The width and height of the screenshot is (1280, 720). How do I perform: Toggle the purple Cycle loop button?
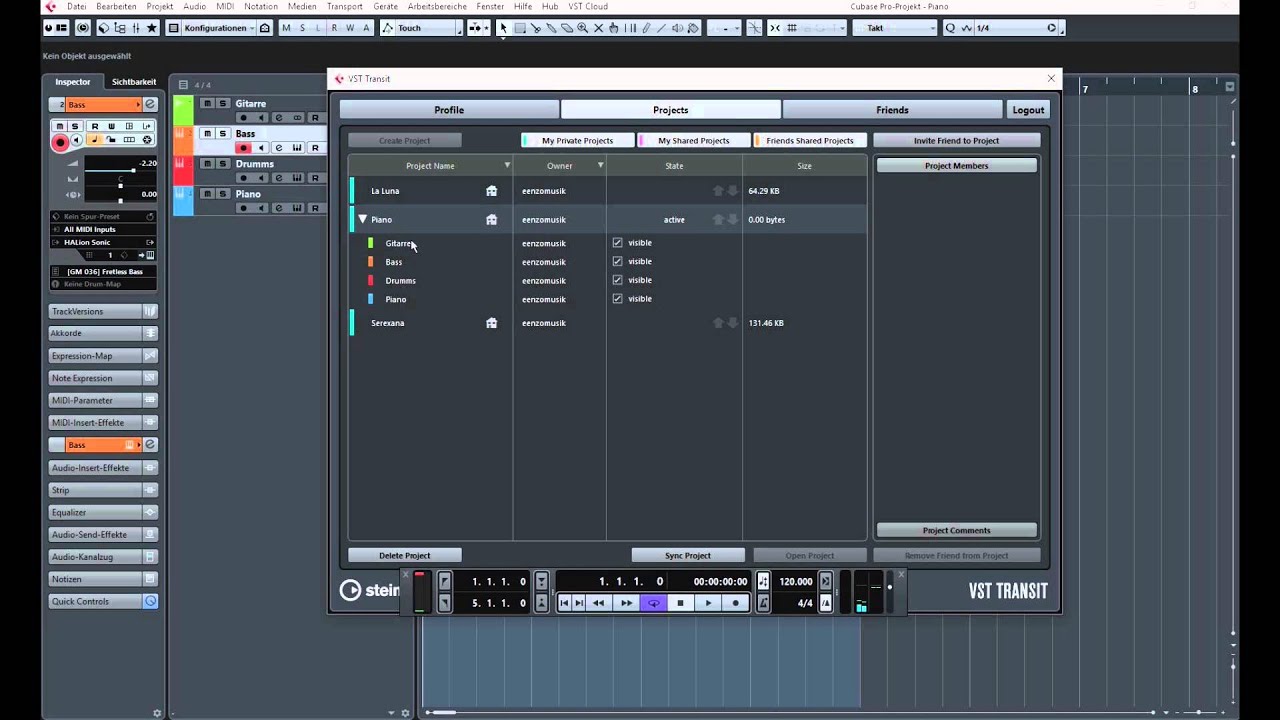pos(653,603)
